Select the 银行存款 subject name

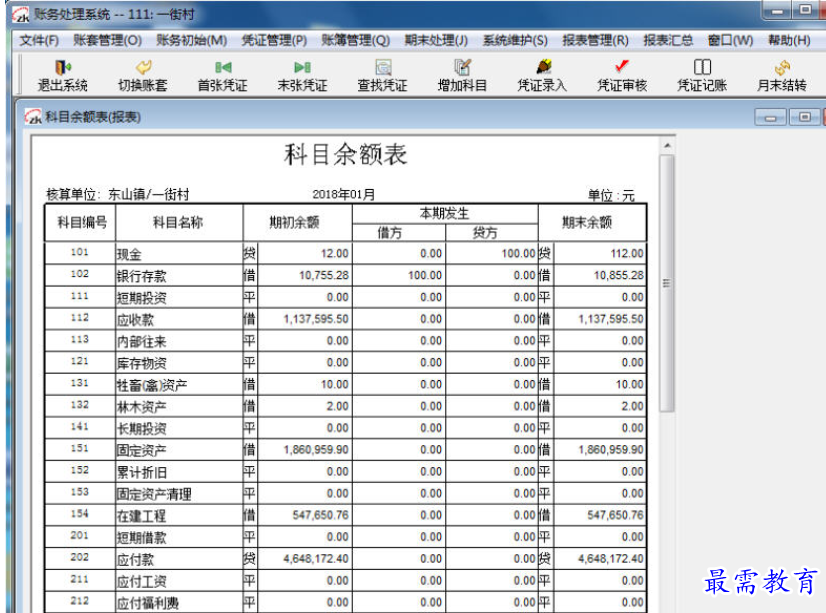[x=142, y=276]
